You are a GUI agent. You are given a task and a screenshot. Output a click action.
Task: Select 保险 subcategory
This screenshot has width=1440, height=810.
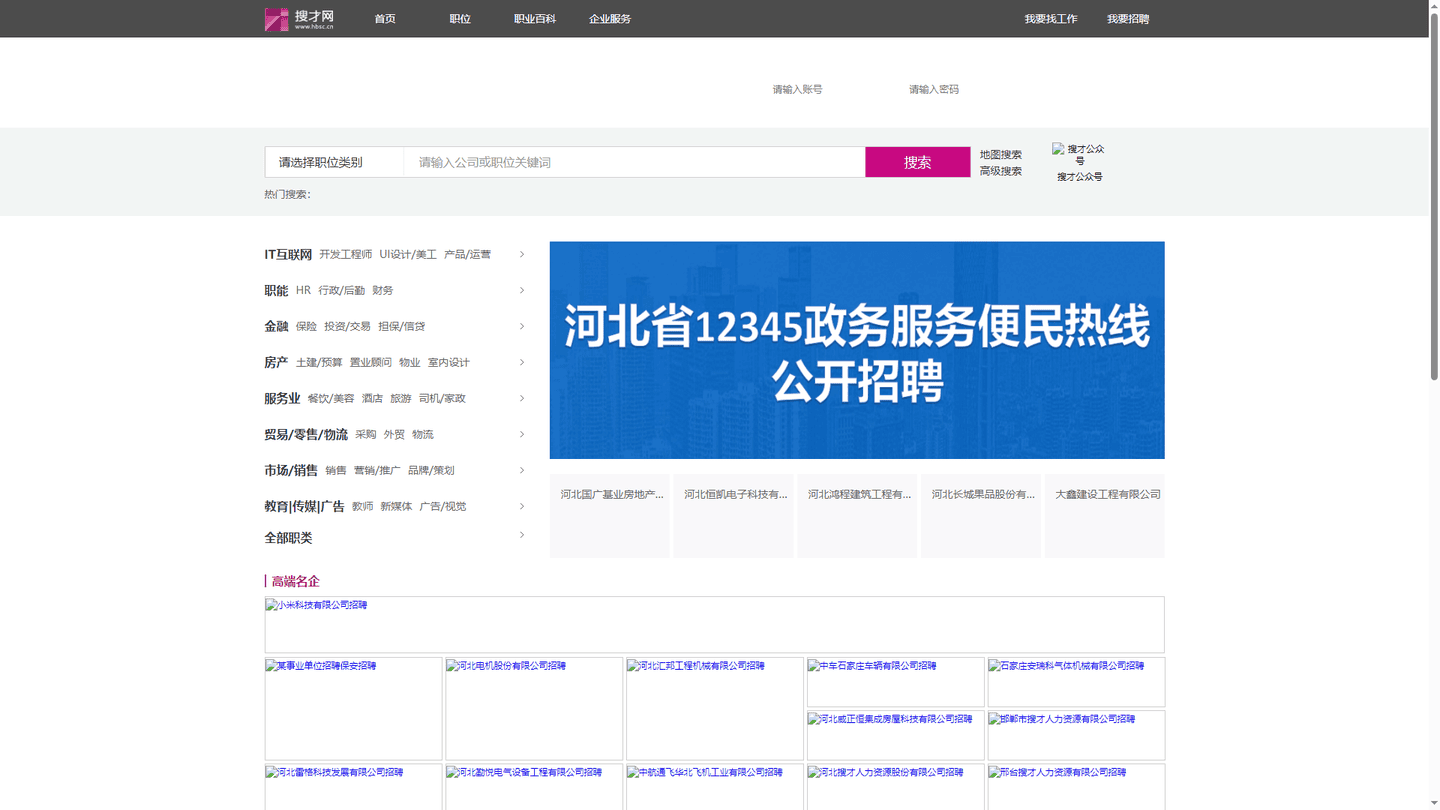pyautogui.click(x=306, y=327)
